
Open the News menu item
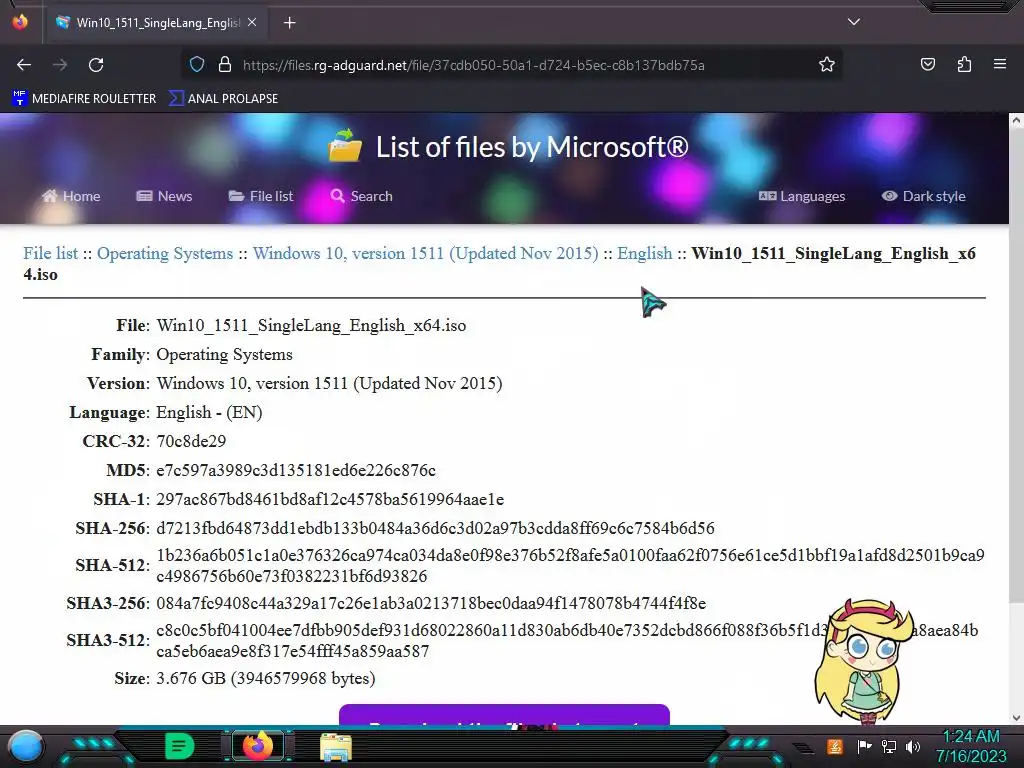[164, 196]
